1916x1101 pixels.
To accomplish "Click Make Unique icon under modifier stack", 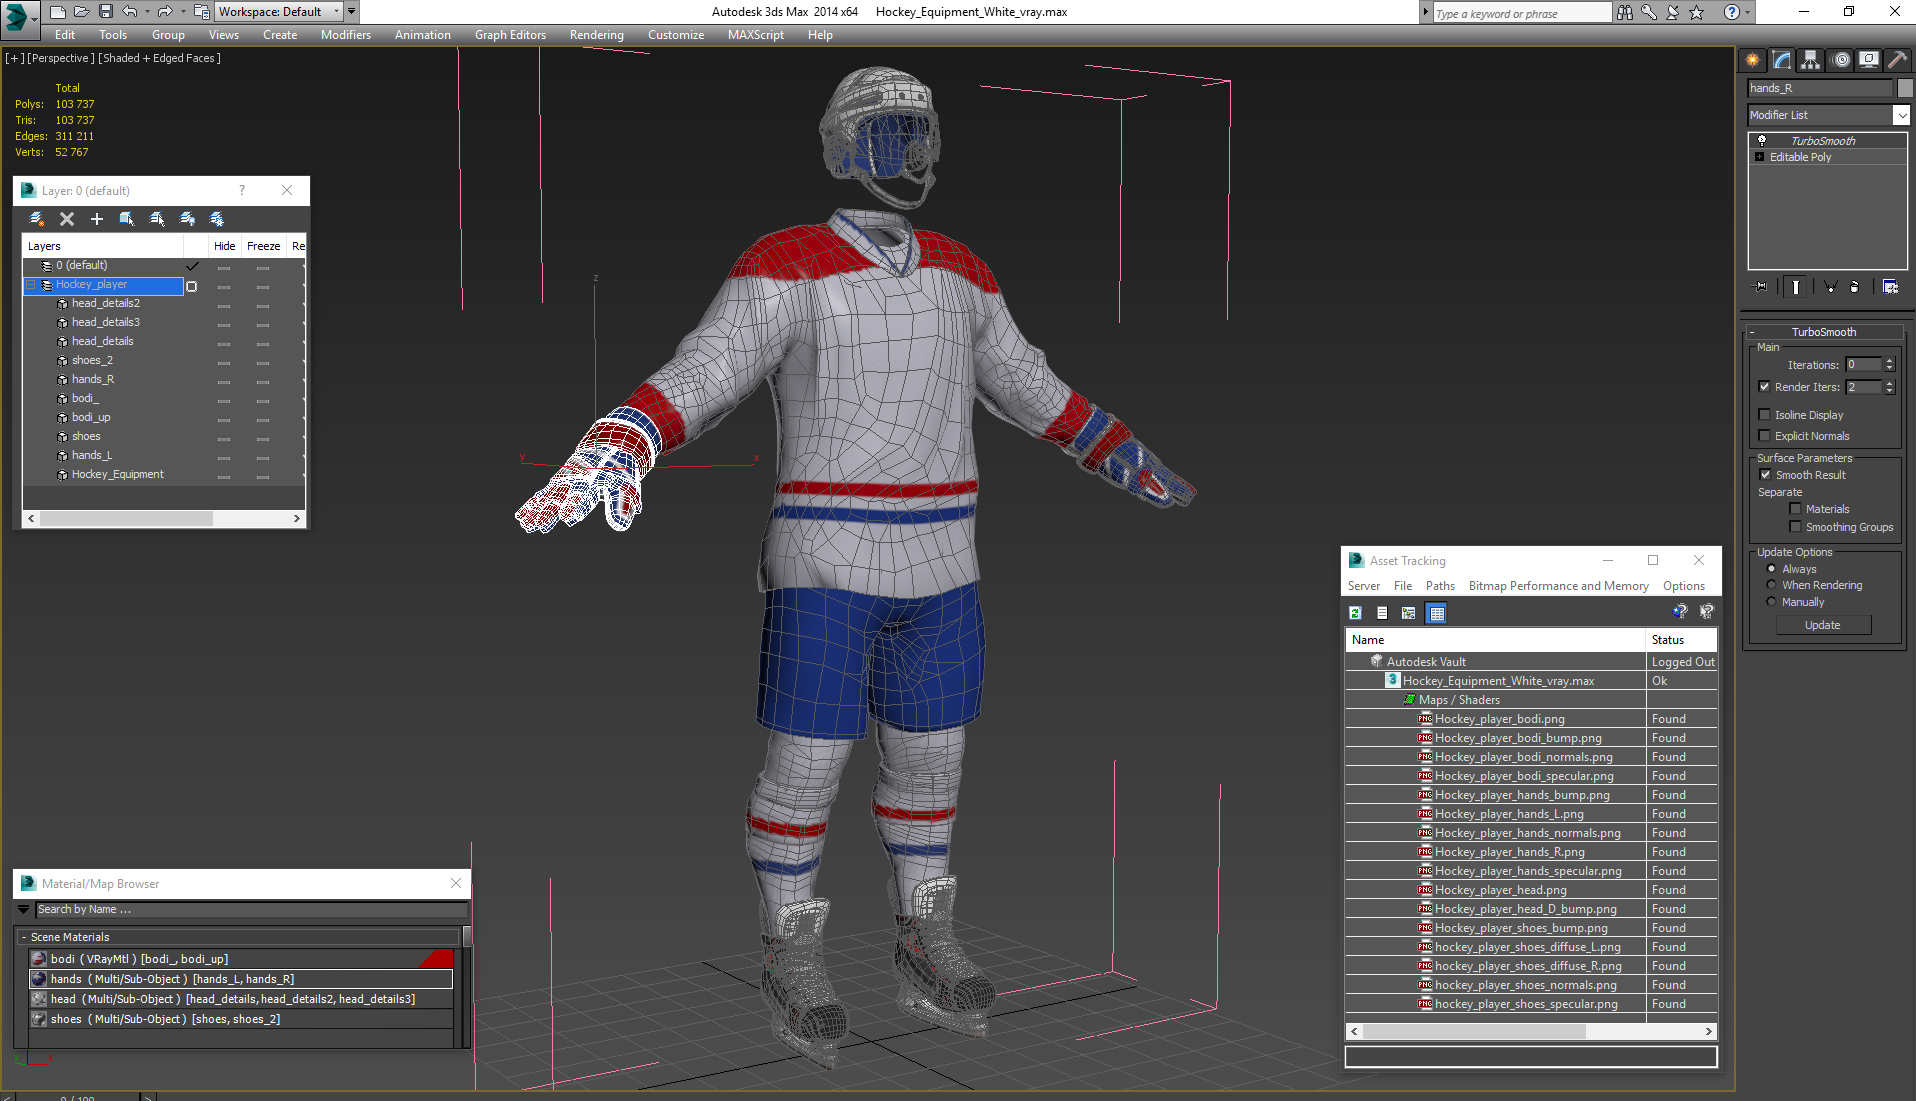I will point(1831,287).
